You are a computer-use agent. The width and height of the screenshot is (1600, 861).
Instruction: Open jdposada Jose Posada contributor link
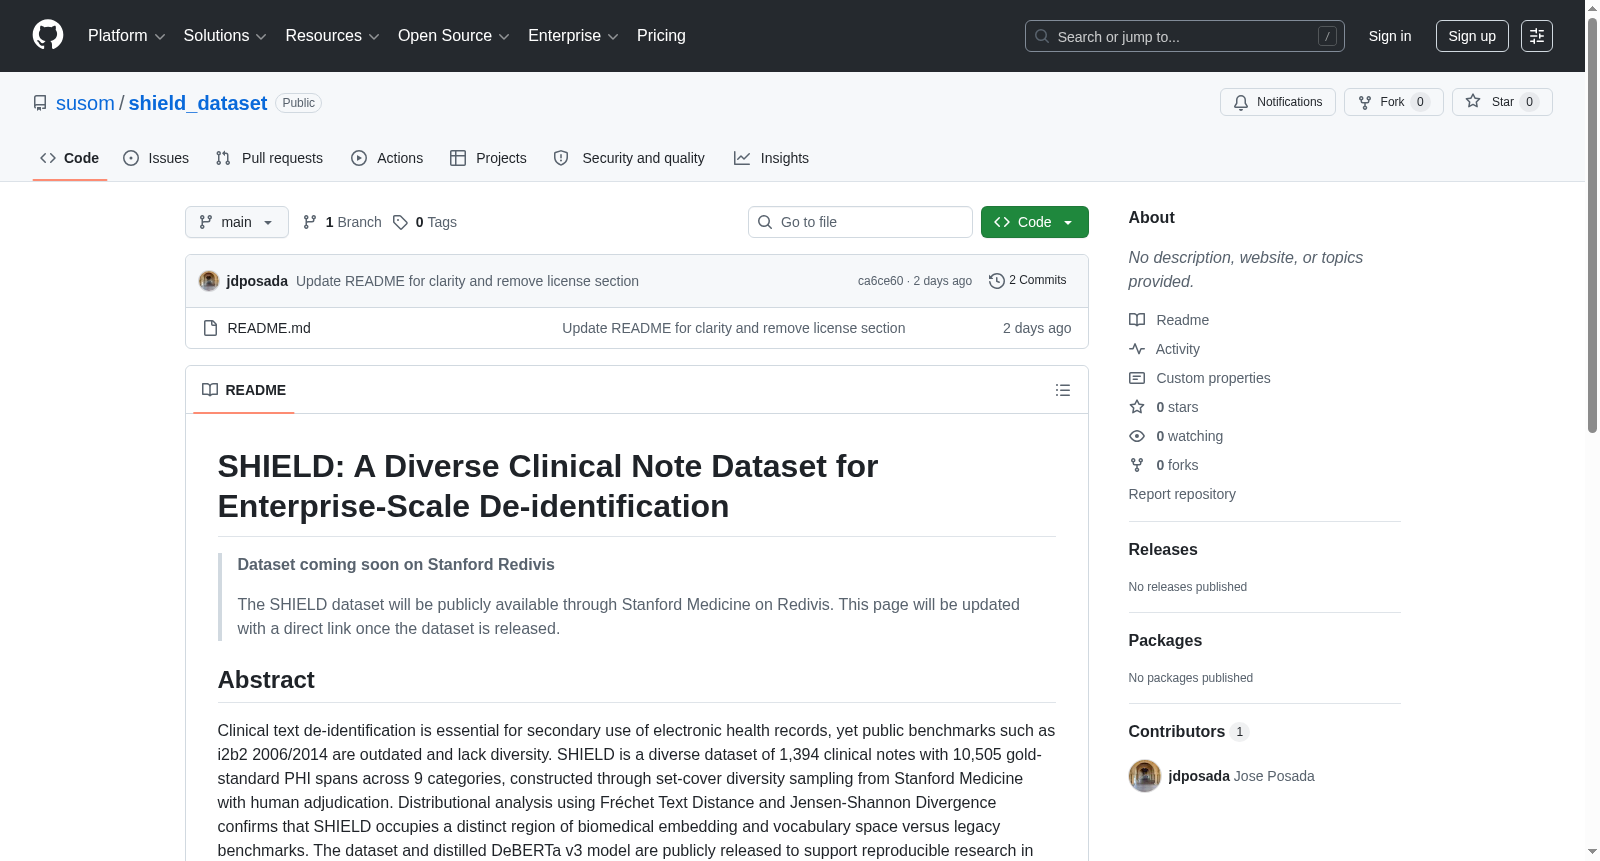coord(1241,776)
